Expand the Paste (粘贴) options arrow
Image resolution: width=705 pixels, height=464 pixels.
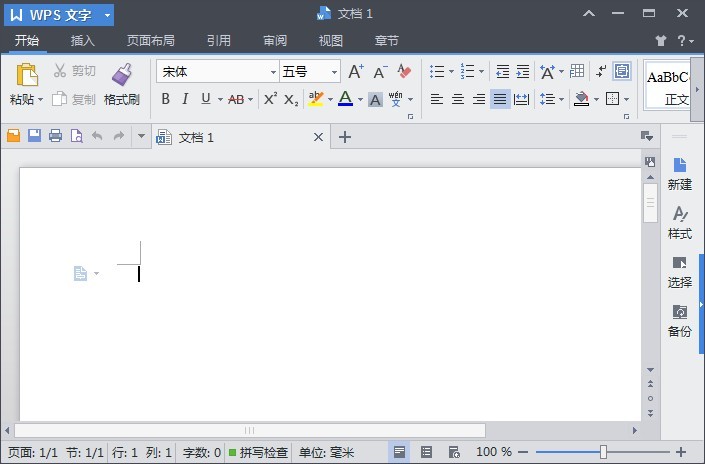coord(40,100)
